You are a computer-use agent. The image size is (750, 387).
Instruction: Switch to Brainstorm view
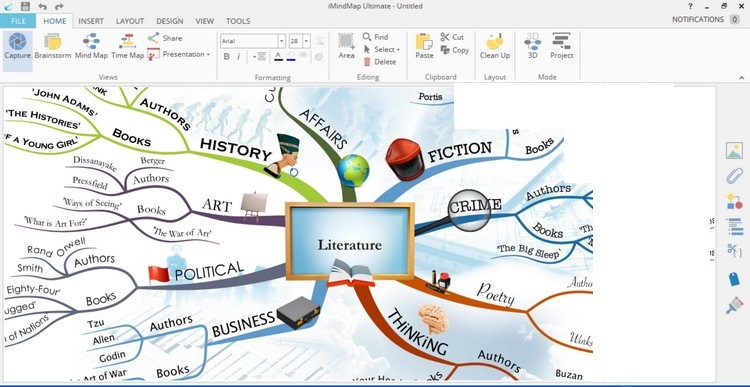tap(53, 47)
